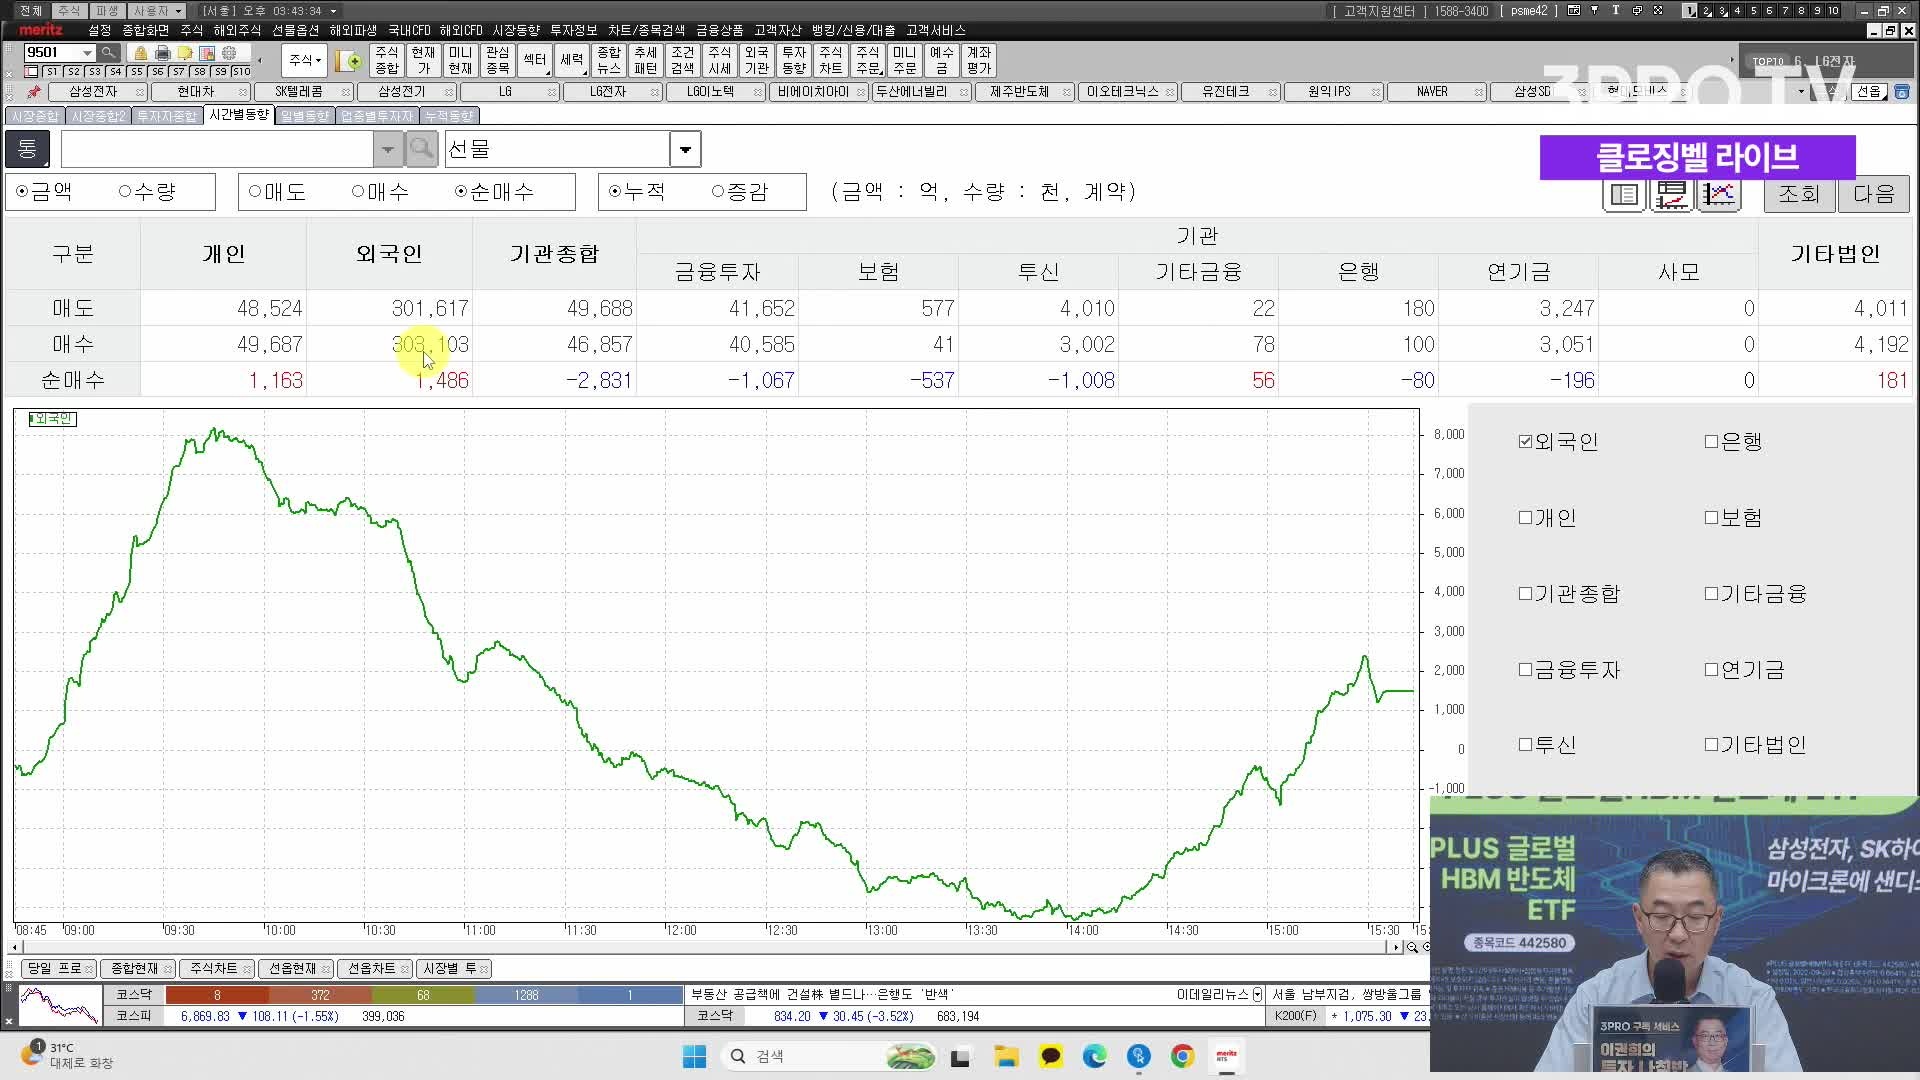This screenshot has width=1920, height=1080.
Task: Switch to chart-only view icon
Action: coord(1719,194)
